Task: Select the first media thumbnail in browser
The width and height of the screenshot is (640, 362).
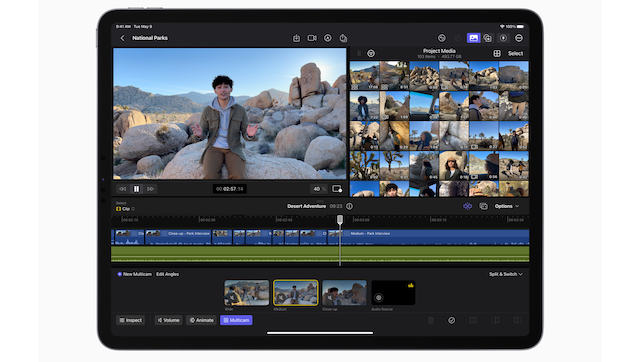Action: click(364, 76)
